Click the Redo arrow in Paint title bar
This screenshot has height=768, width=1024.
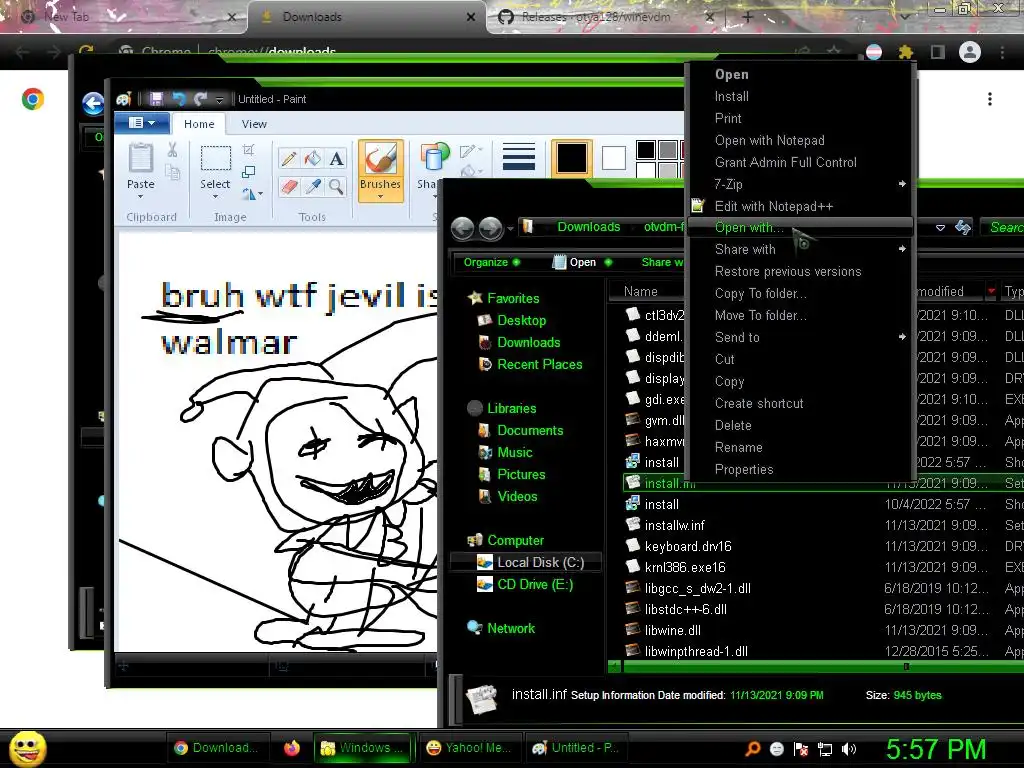pyautogui.click(x=200, y=99)
